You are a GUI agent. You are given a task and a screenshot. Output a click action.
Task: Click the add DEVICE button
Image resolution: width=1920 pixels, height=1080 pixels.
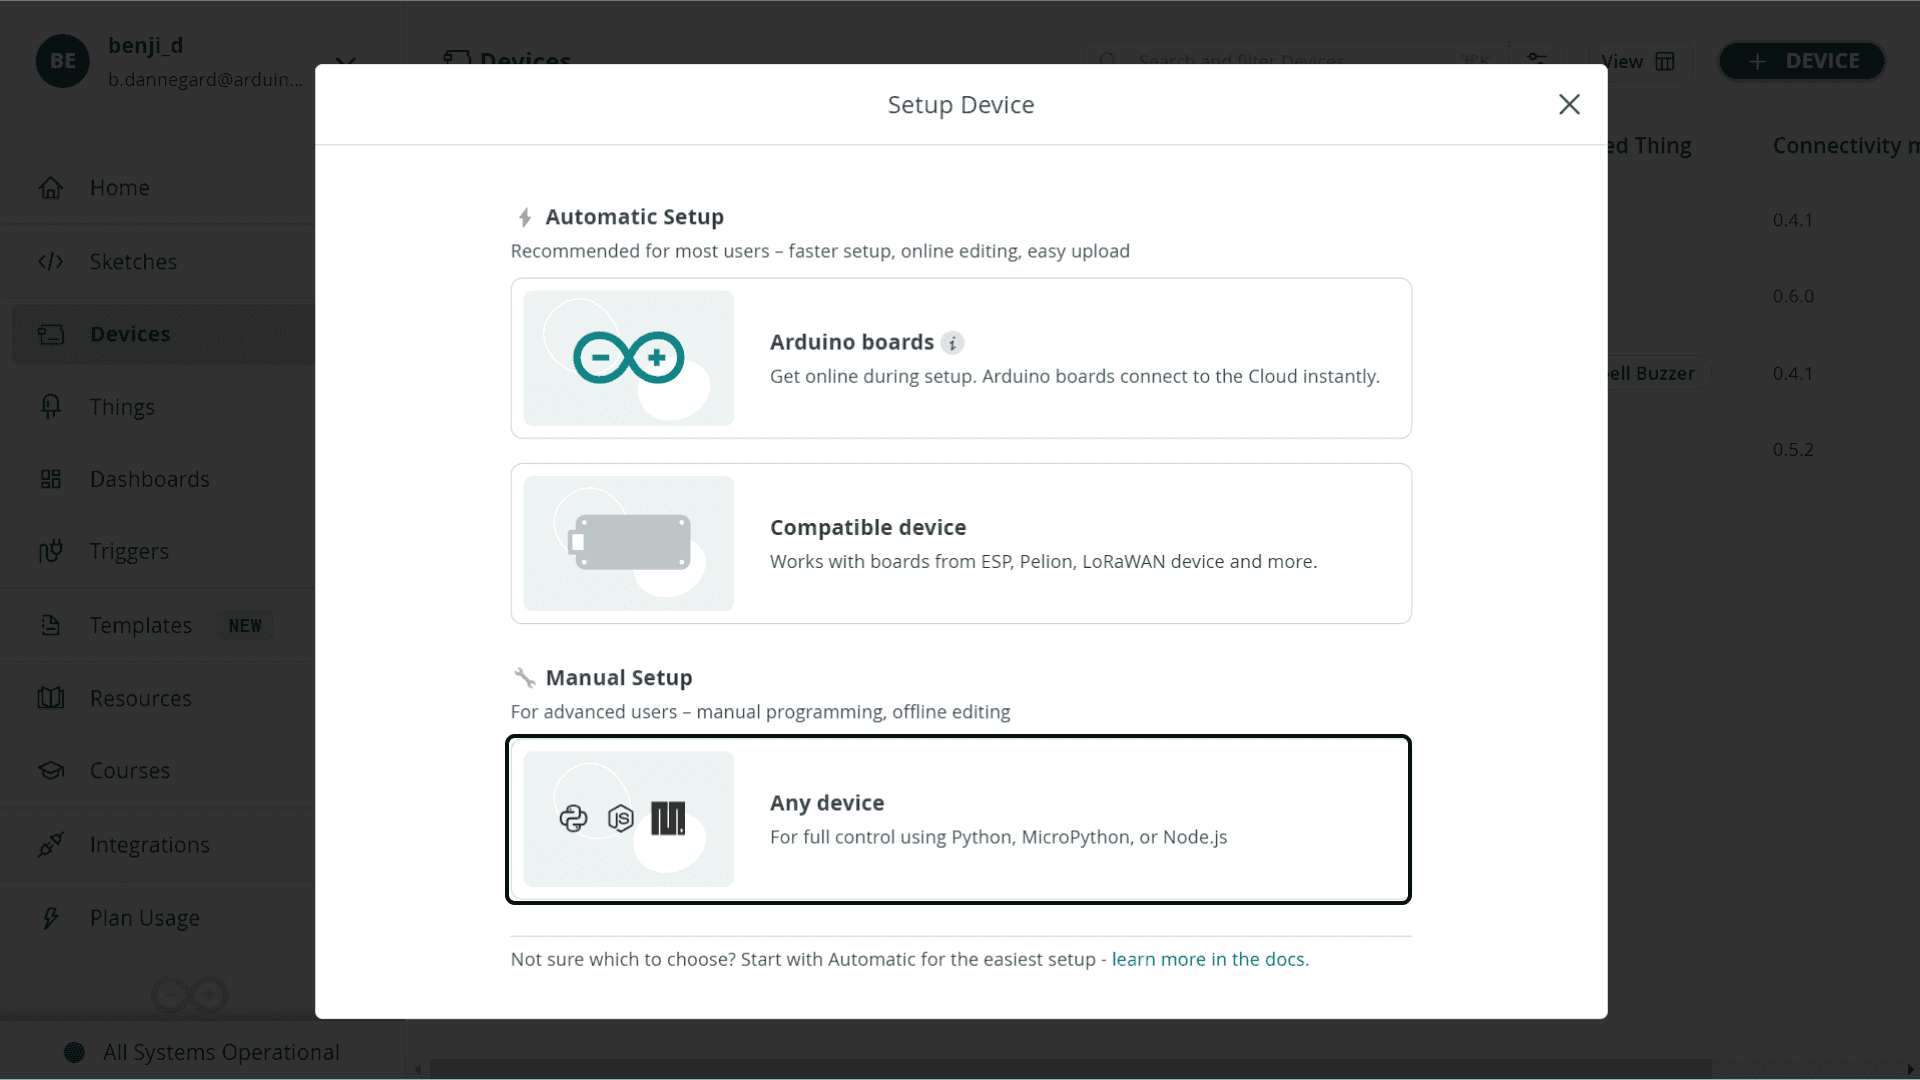pos(1802,61)
